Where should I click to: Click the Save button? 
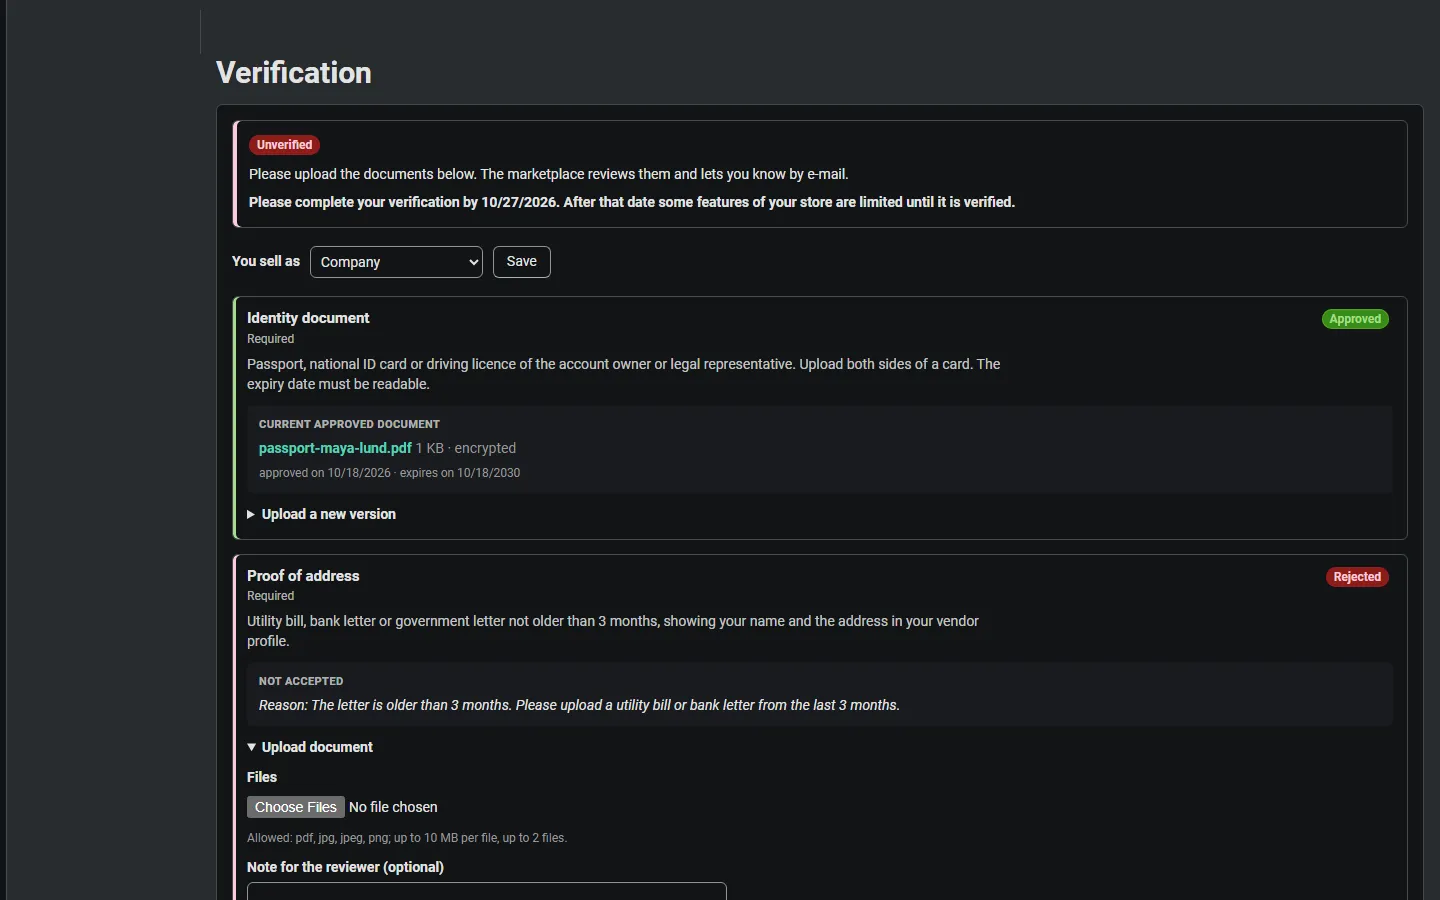[x=522, y=262]
